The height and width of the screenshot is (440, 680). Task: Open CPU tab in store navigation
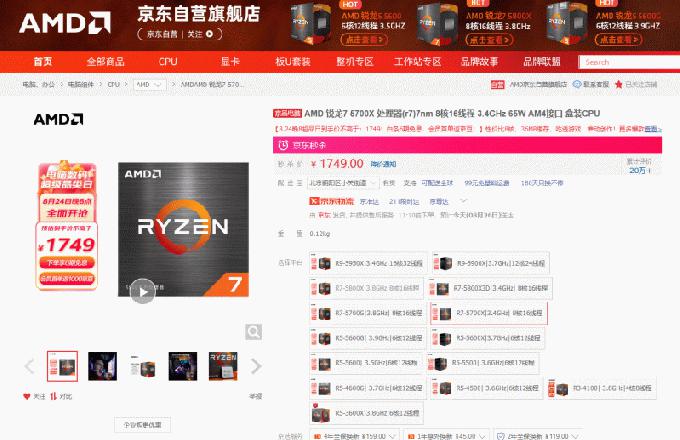coord(168,62)
